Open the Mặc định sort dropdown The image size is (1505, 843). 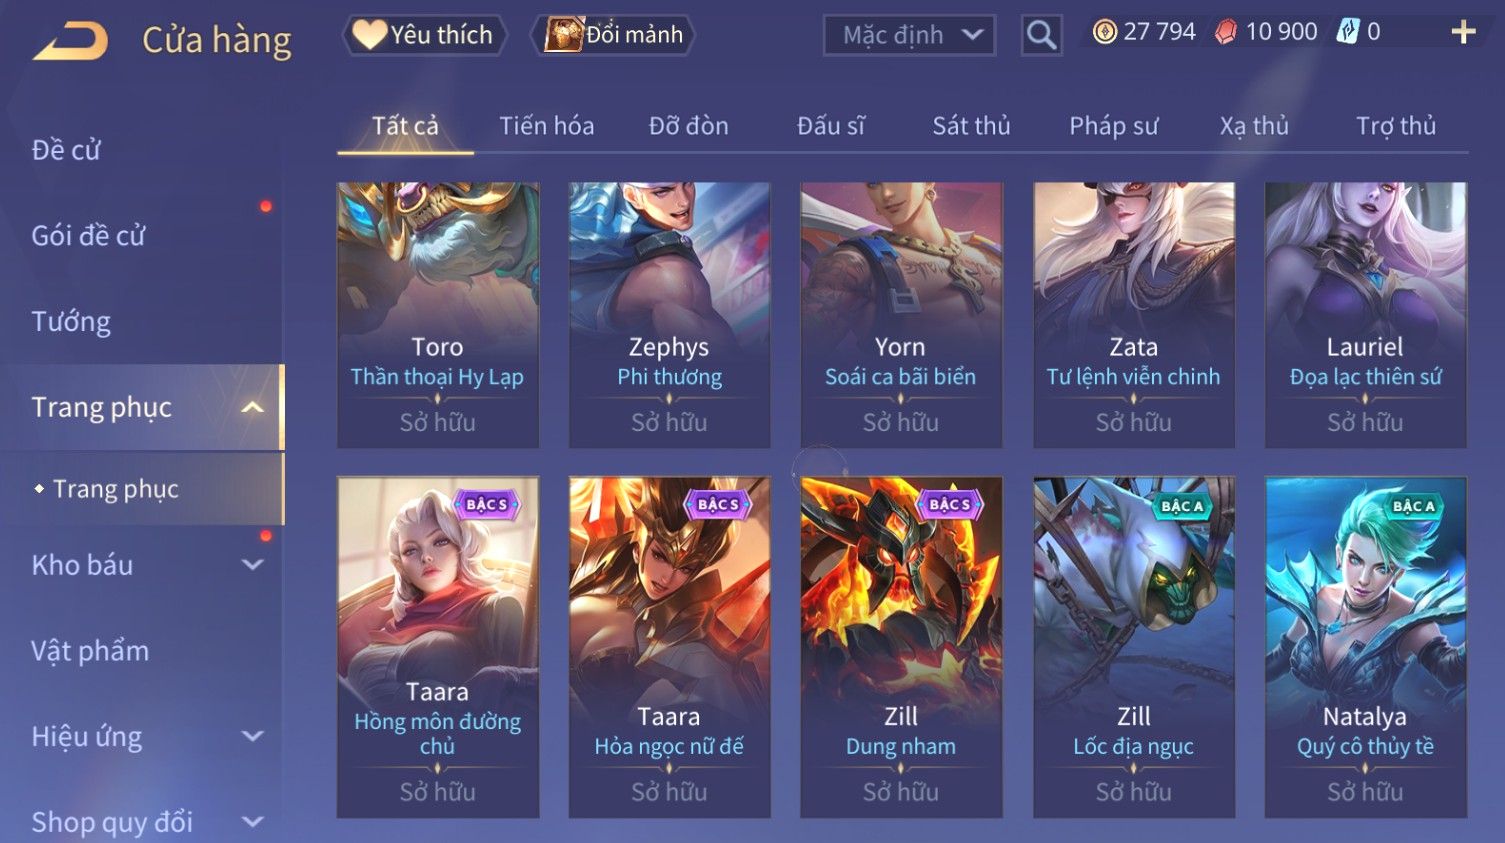(909, 36)
